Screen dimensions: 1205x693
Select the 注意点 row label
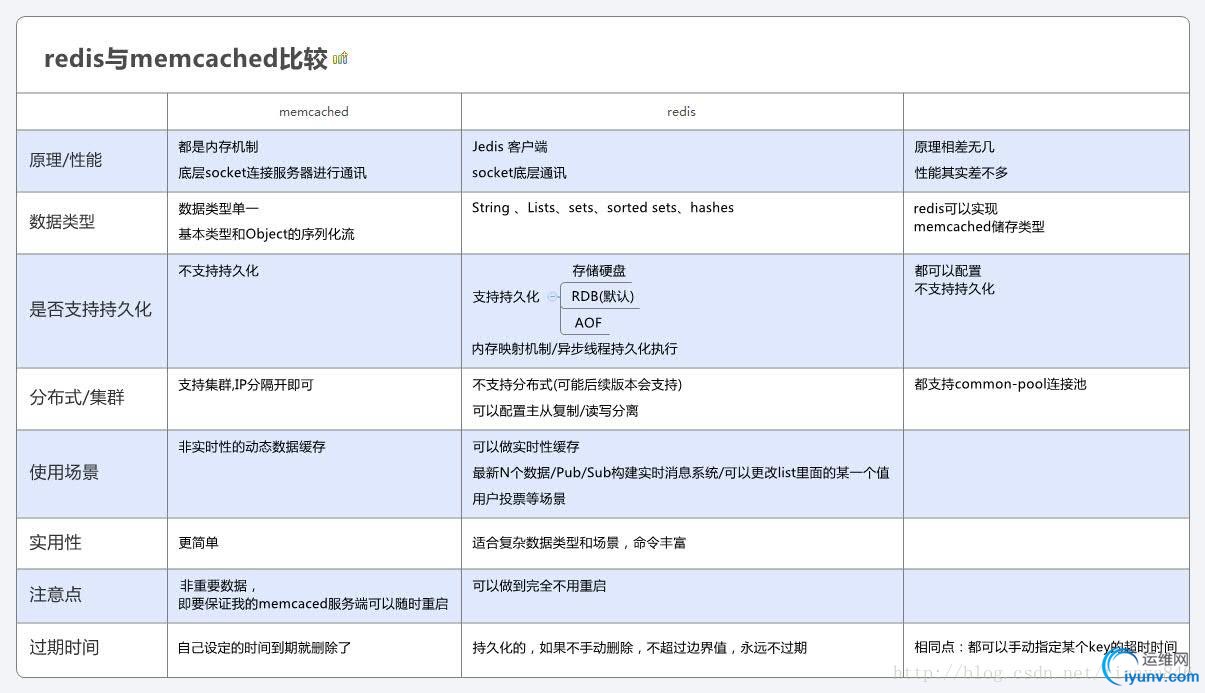56,595
